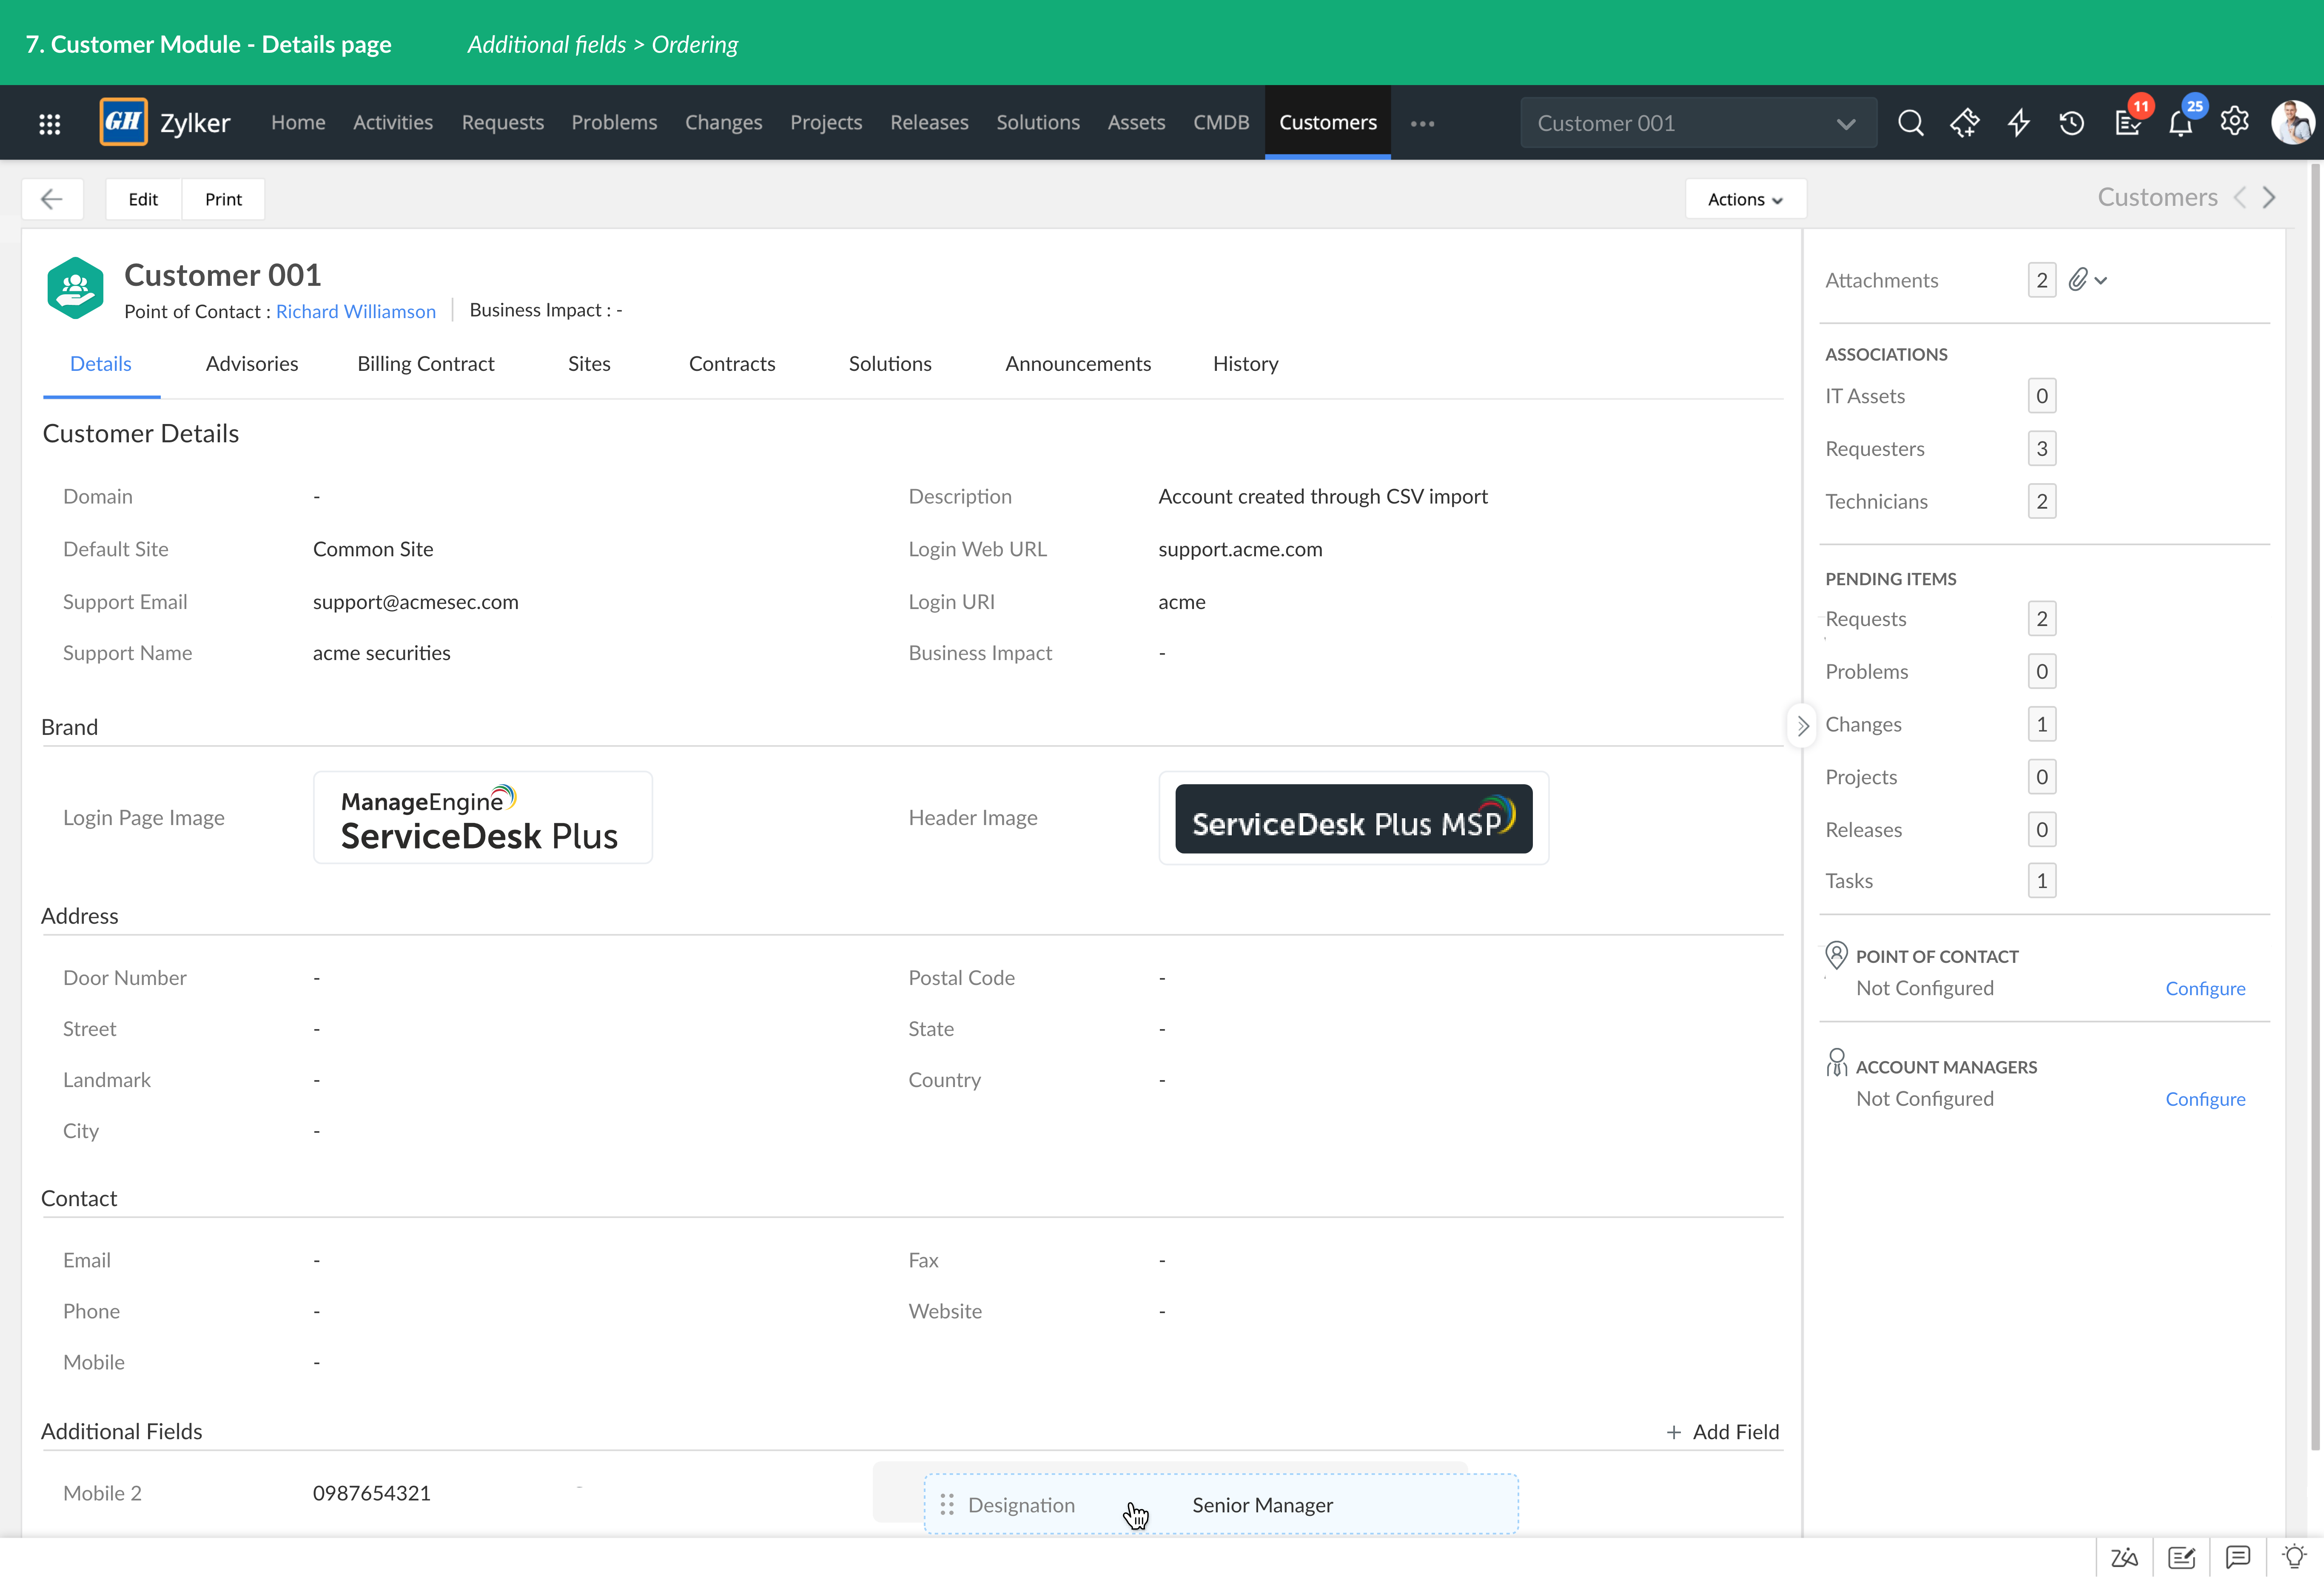Open the settings gear icon

click(x=2235, y=122)
